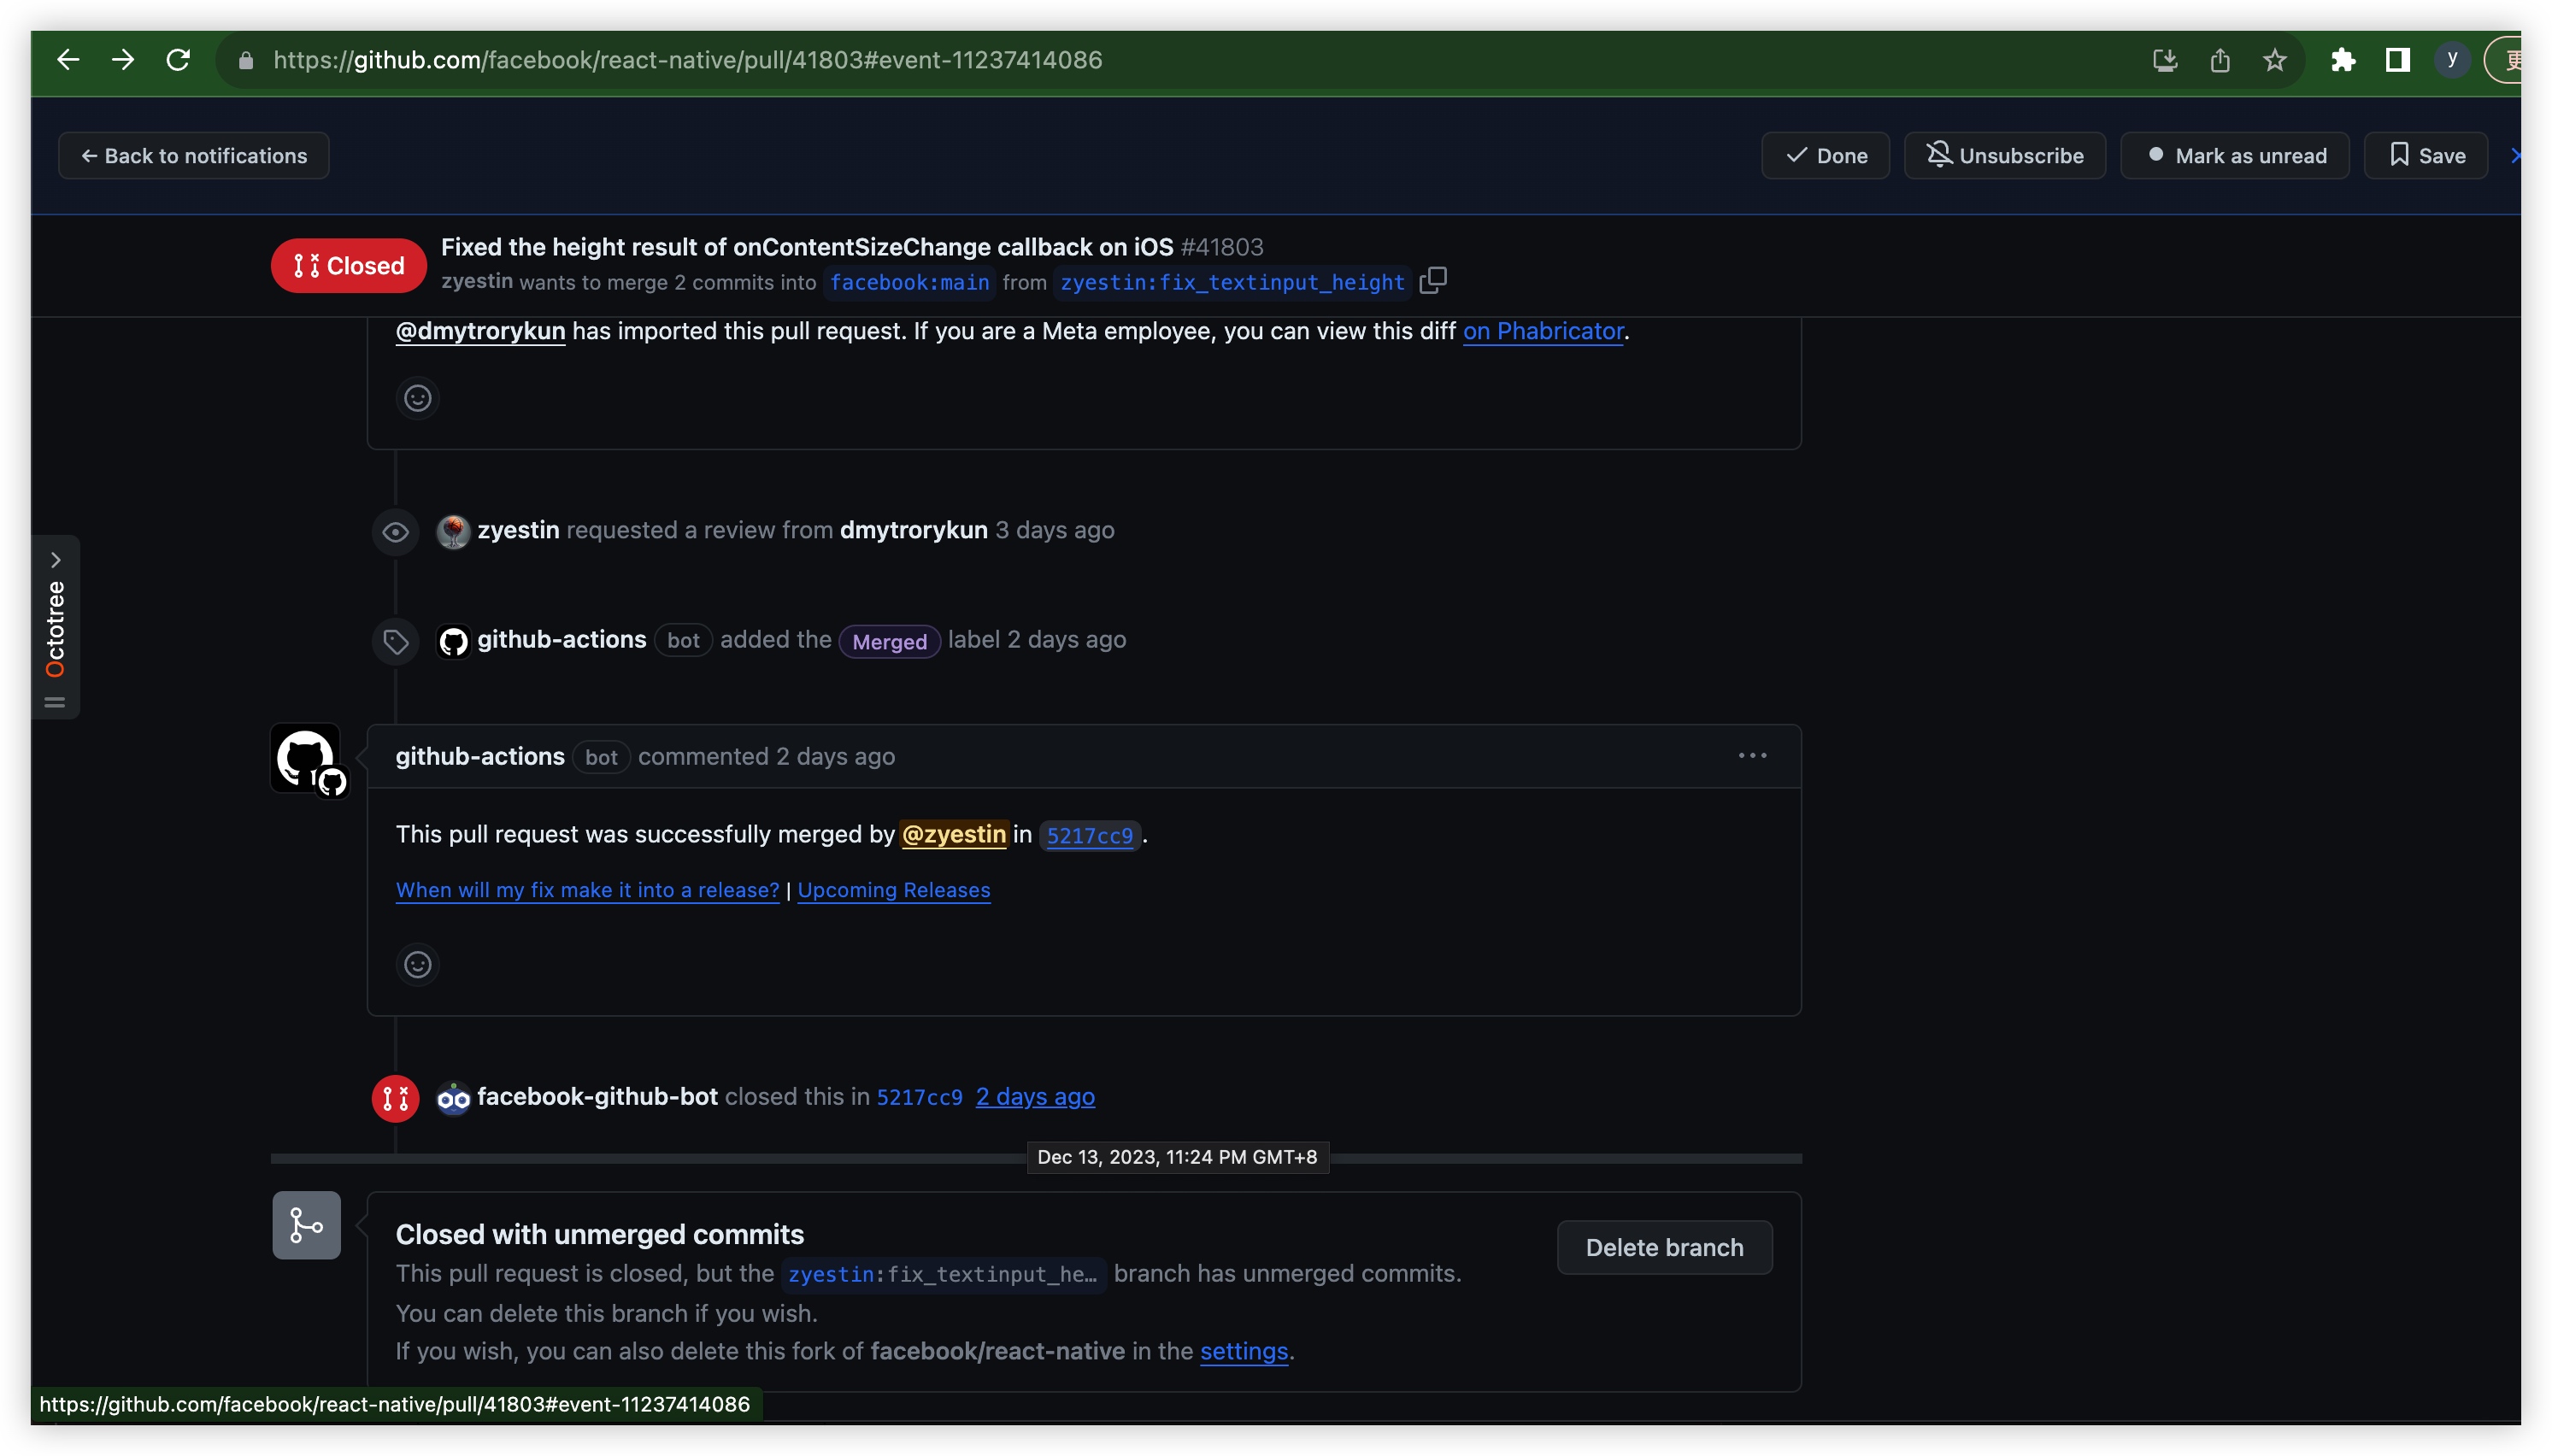The height and width of the screenshot is (1456, 2552).
Task: Click the tag icon beside the Merged label event
Action: pos(396,640)
